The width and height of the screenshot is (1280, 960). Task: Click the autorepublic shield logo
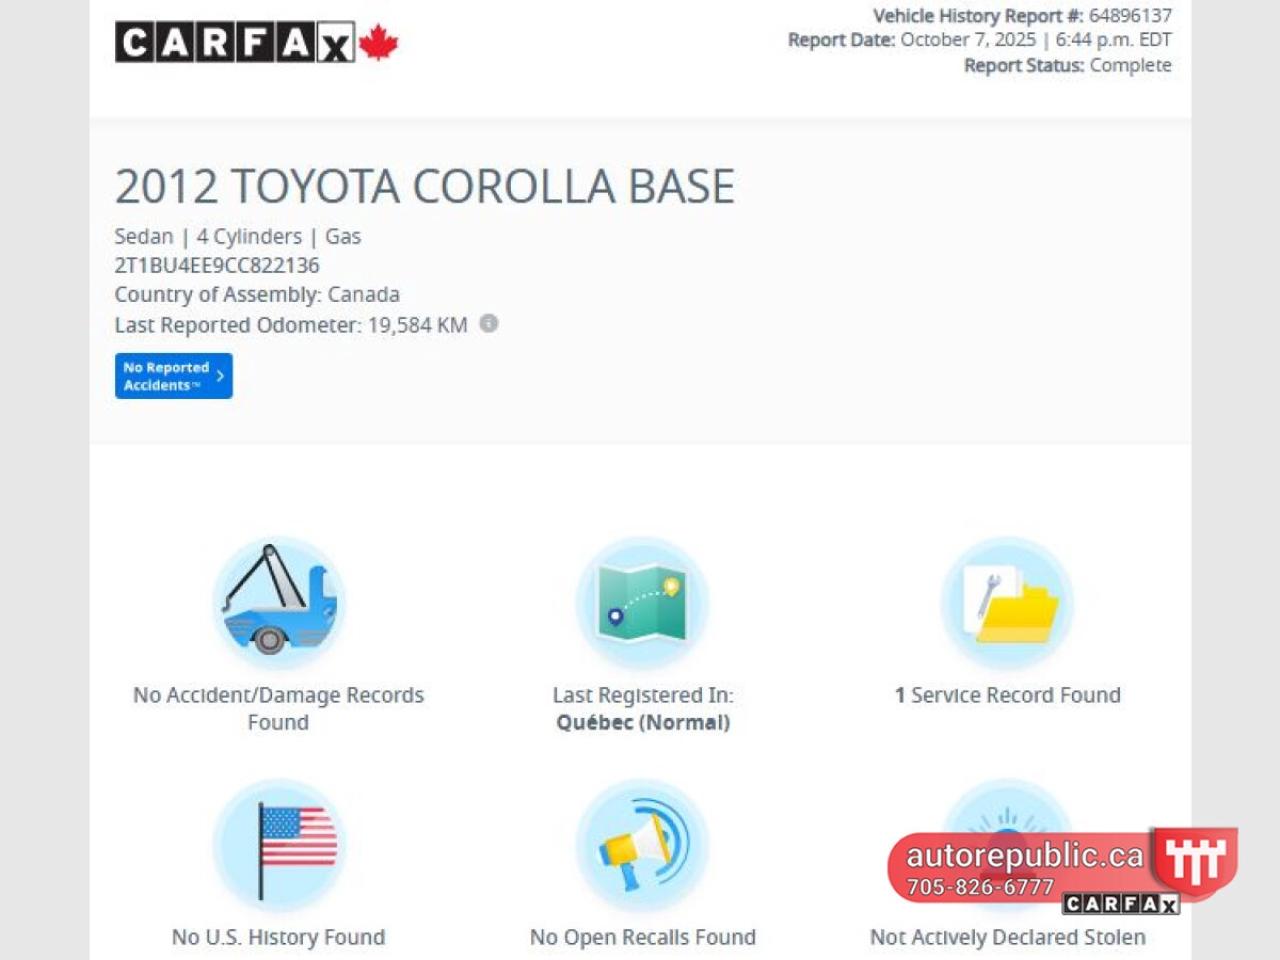1195,860
